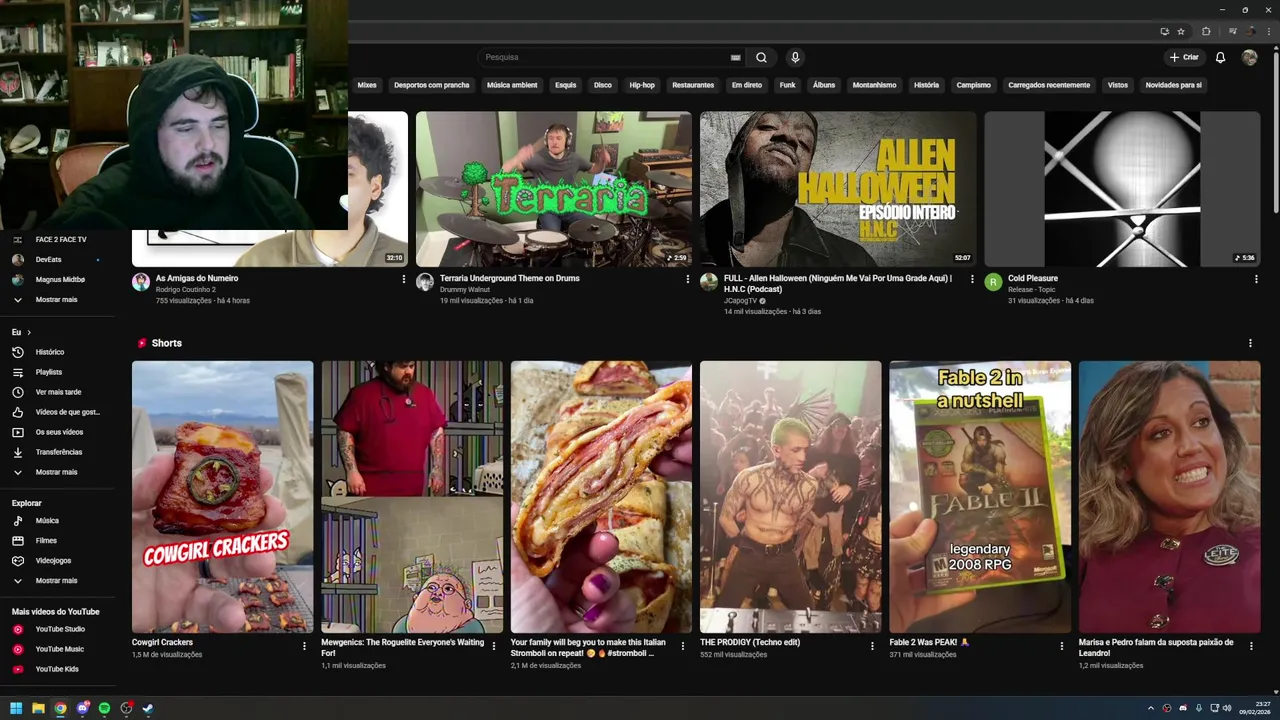1280x720 pixels.
Task: Select the Em direto filter chip
Action: pyautogui.click(x=746, y=85)
